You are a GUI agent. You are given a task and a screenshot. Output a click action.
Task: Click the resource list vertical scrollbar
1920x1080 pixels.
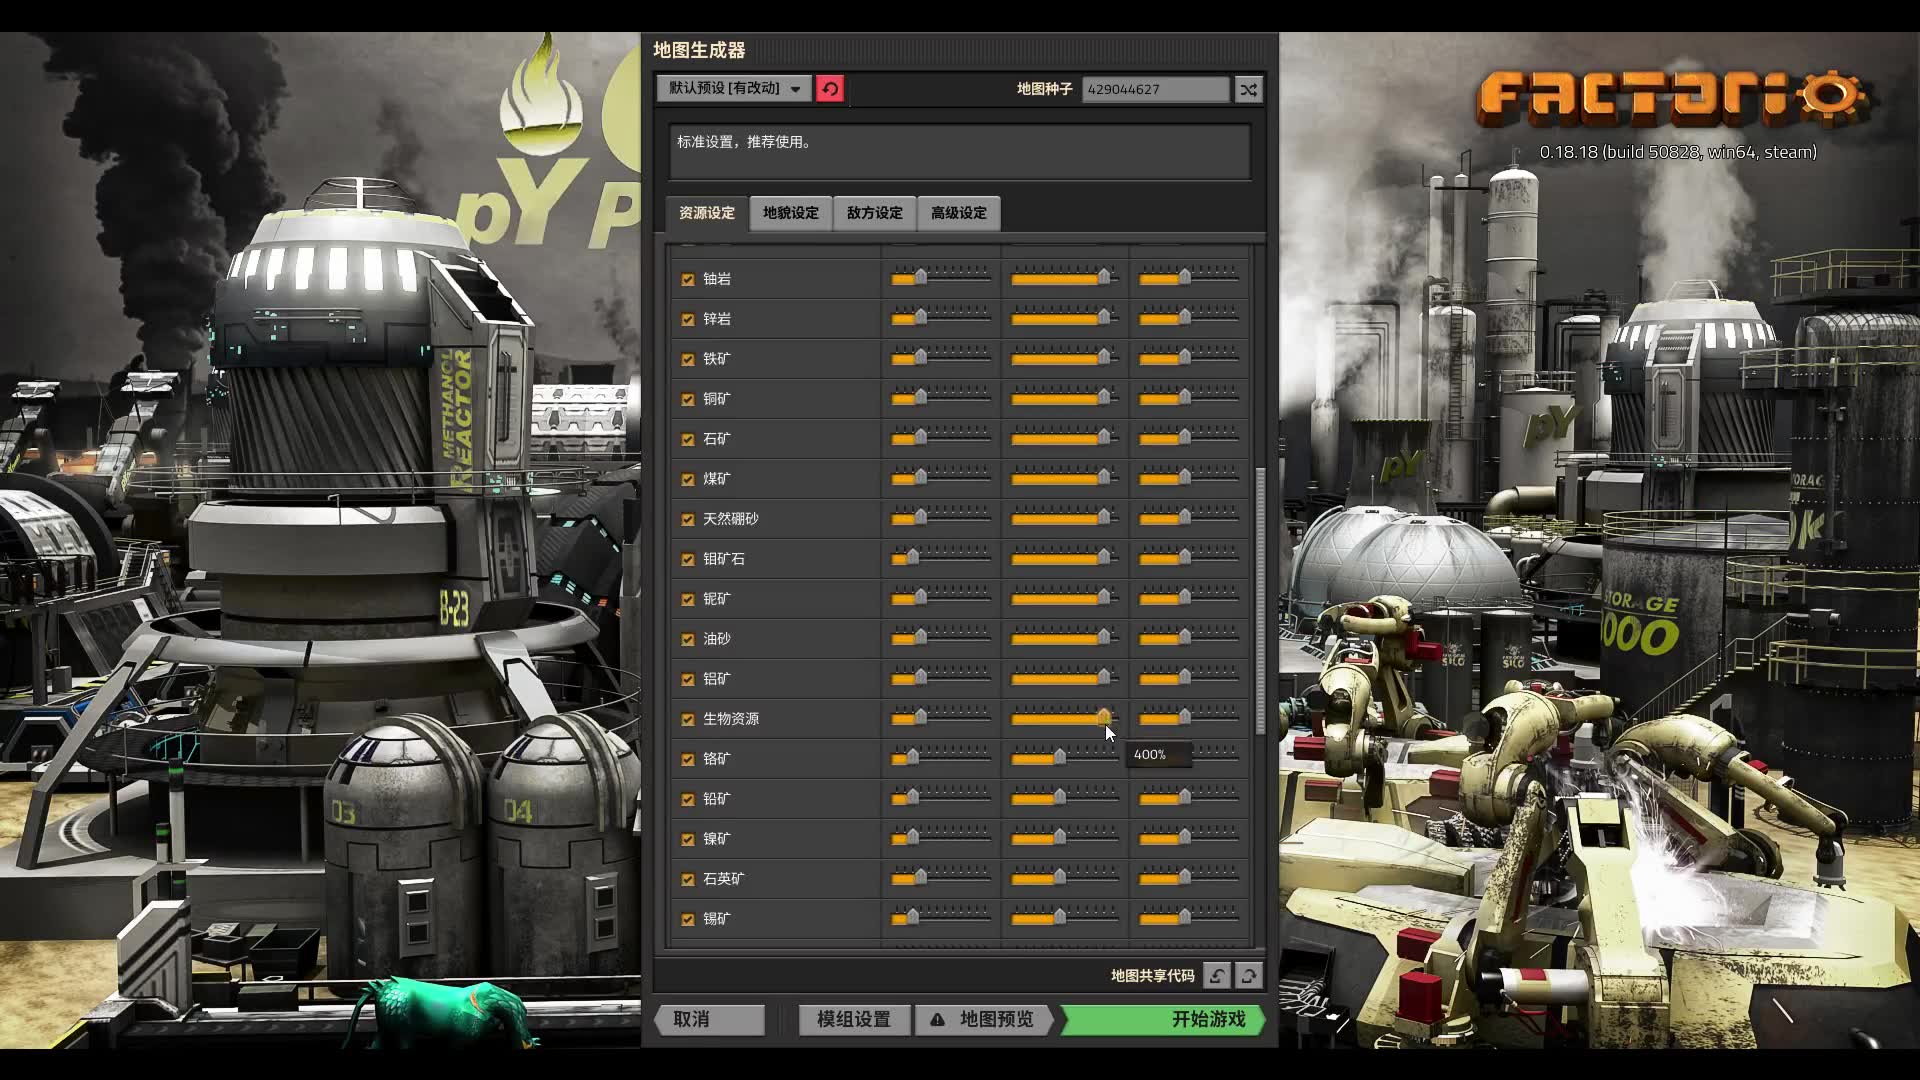click(1260, 600)
